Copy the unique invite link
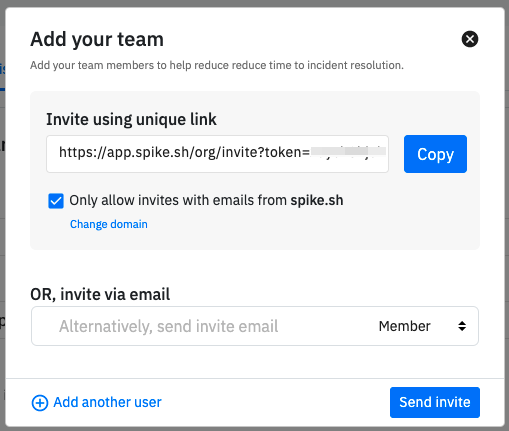Image resolution: width=509 pixels, height=431 pixels. click(435, 154)
